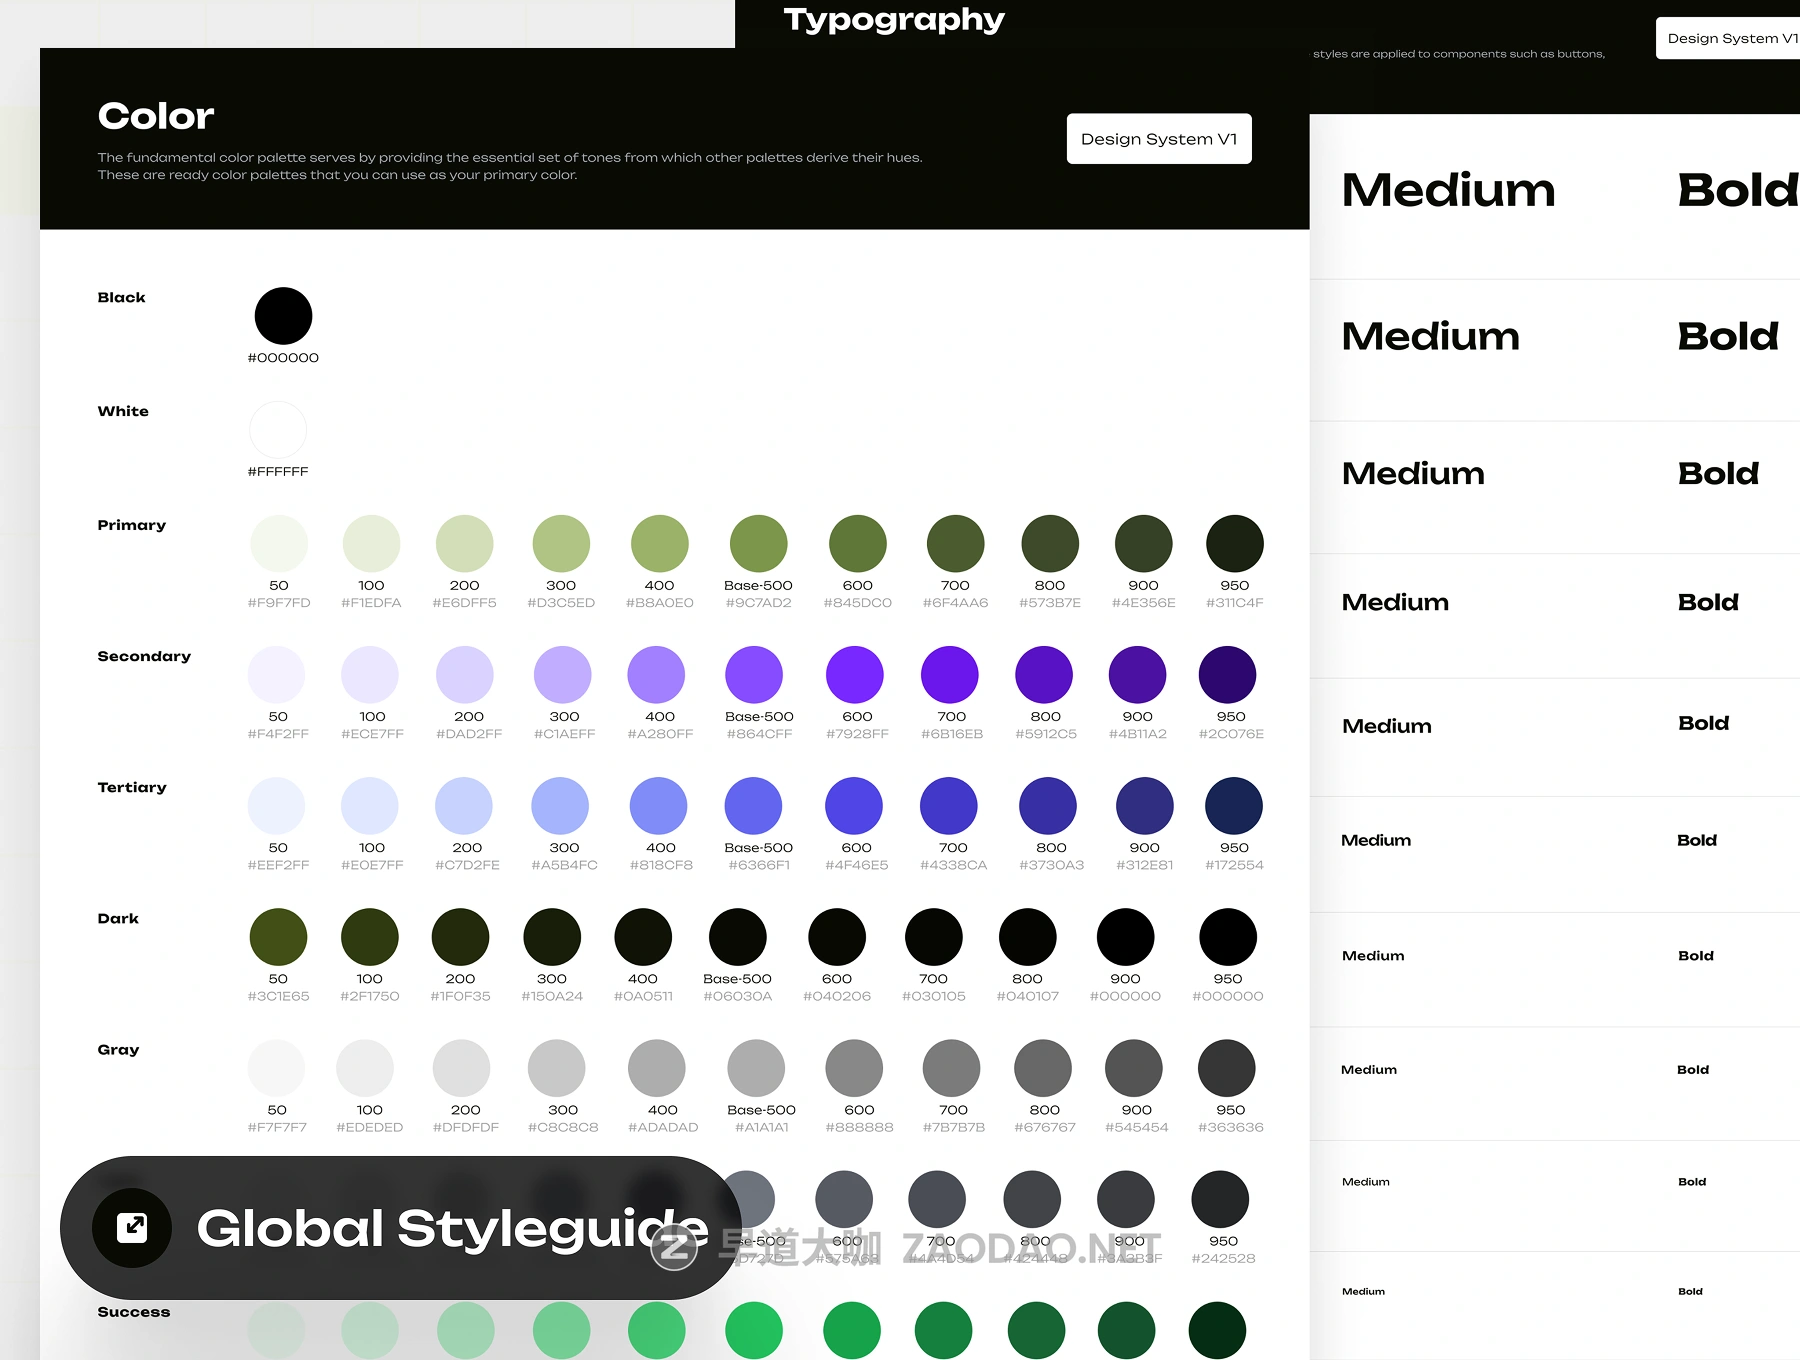
Task: Select the Primary 950 dark green swatch
Action: pos(1234,544)
